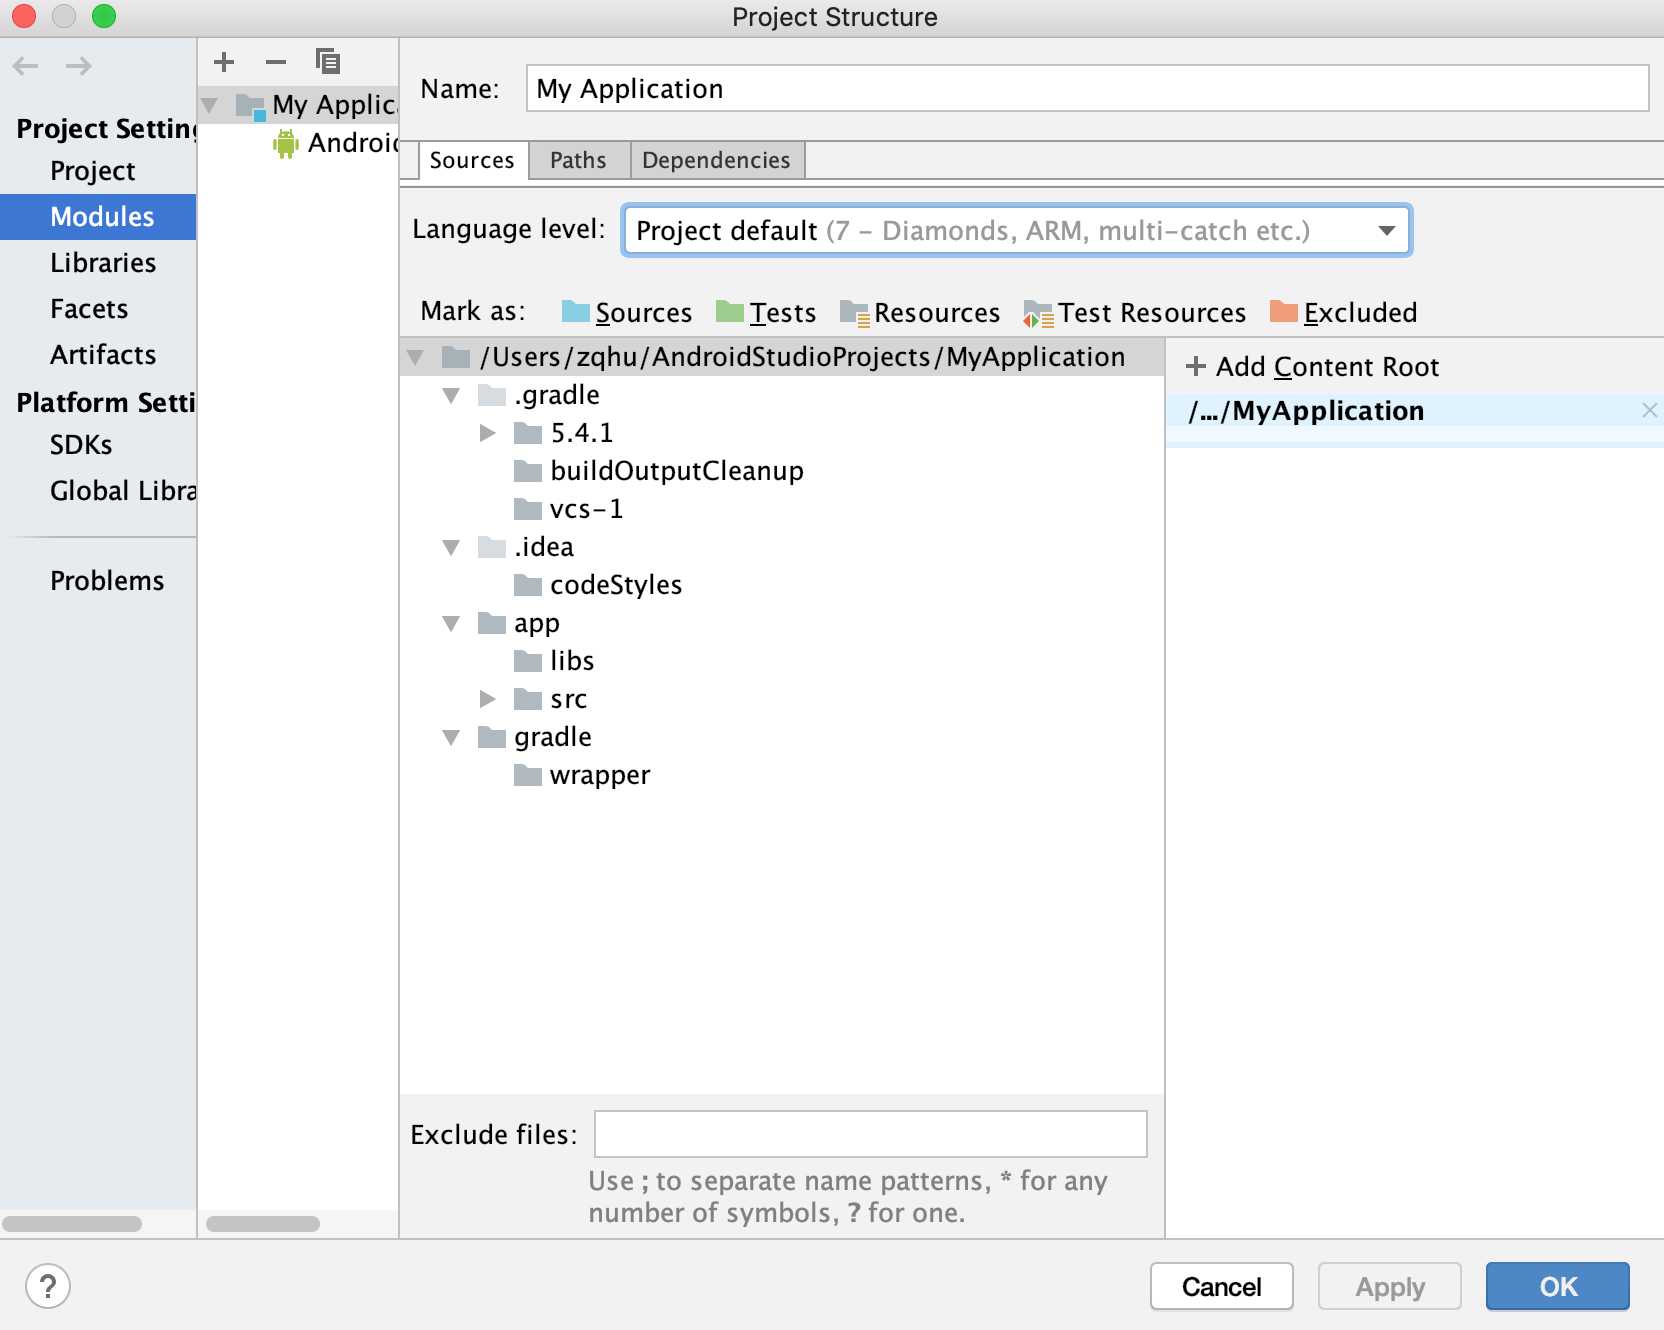The width and height of the screenshot is (1664, 1330).
Task: Select the codeStyles folder
Action: tap(597, 585)
